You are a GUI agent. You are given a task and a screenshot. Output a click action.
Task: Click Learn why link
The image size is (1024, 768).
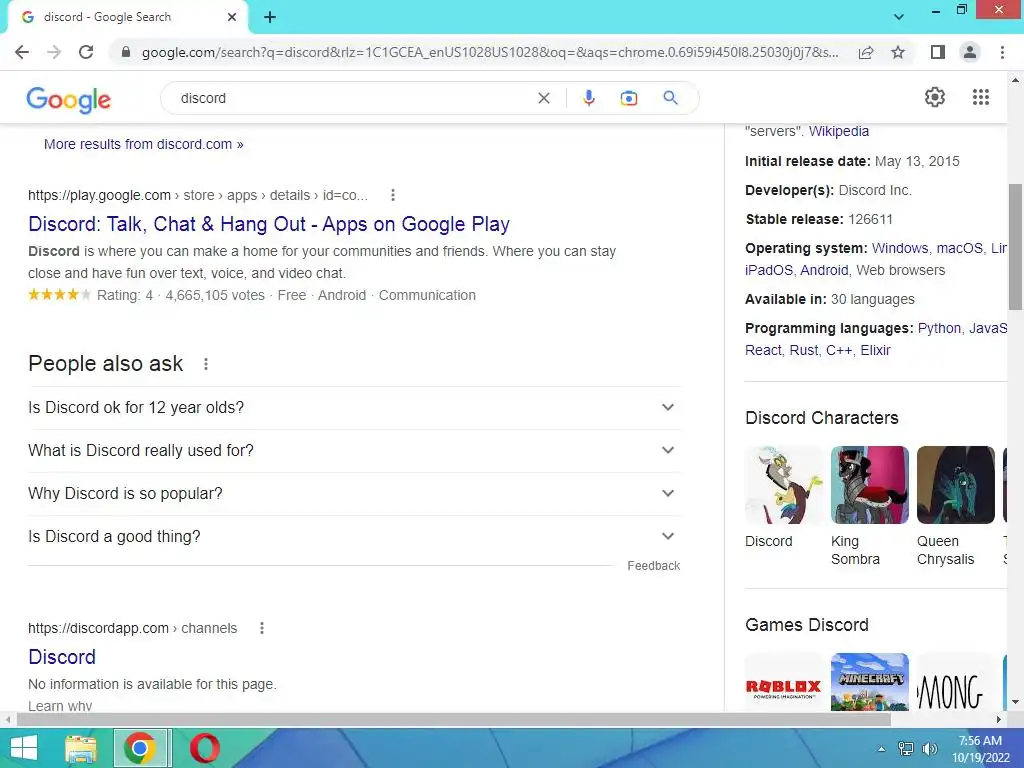click(x=60, y=706)
